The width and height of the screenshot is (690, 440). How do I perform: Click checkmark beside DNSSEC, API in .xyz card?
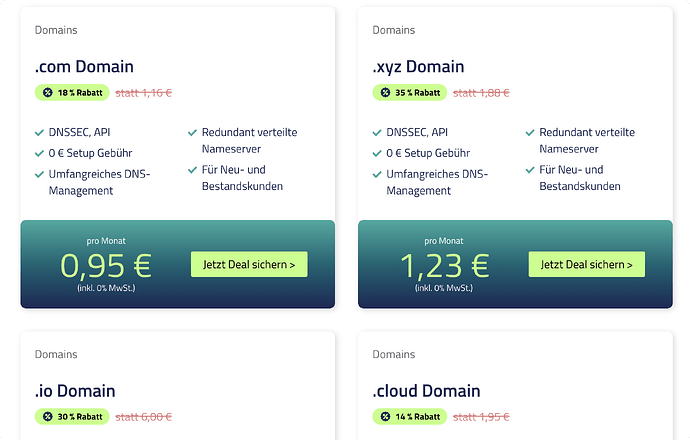click(x=377, y=132)
